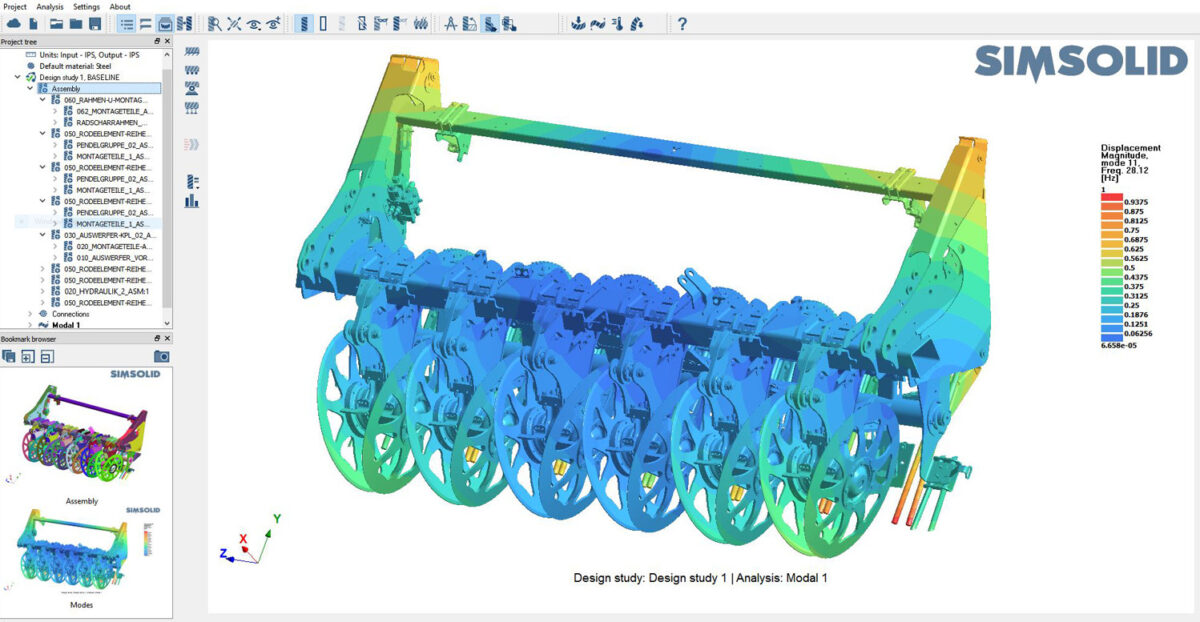Screen dimensions: 1200x622
Task: Toggle the eye visibility toolbar icon
Action: (x=253, y=23)
